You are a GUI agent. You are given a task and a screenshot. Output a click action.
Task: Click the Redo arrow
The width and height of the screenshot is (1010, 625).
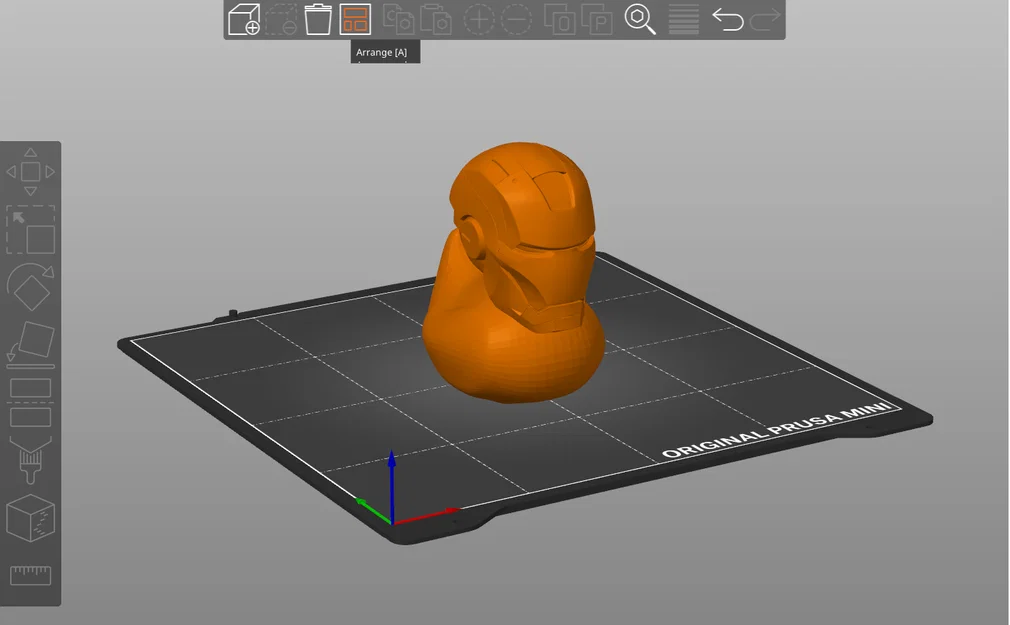coord(765,19)
